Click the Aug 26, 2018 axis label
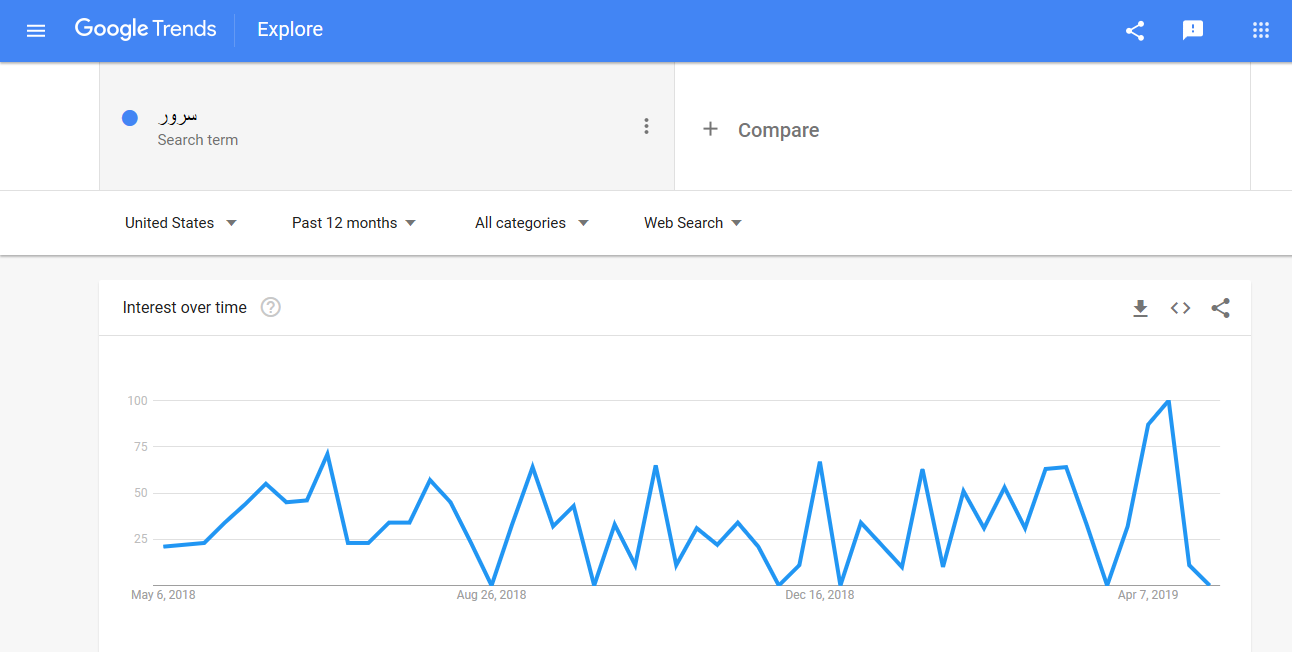Screen dimensions: 1292x652 pyautogui.click(x=491, y=595)
